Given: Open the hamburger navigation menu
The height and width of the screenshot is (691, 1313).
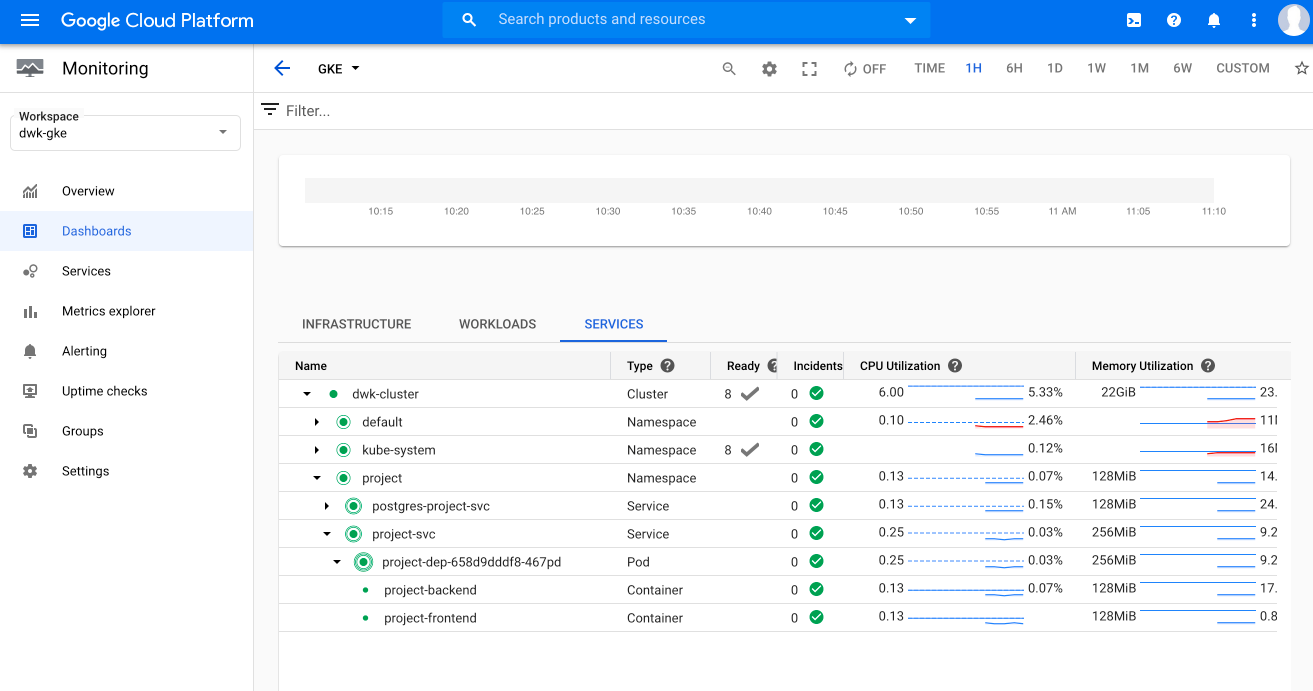Looking at the screenshot, I should click(30, 20).
